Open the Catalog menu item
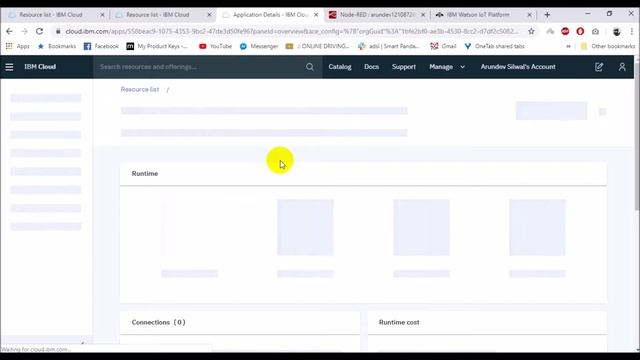This screenshot has width=640, height=360. pyautogui.click(x=340, y=67)
